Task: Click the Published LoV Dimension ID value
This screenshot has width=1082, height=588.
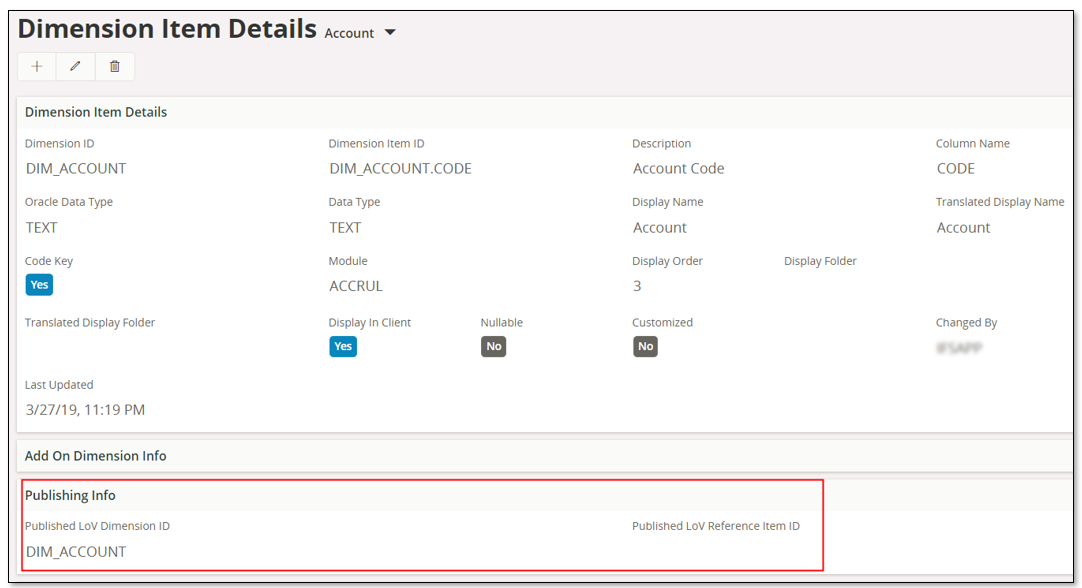Action: 76,552
